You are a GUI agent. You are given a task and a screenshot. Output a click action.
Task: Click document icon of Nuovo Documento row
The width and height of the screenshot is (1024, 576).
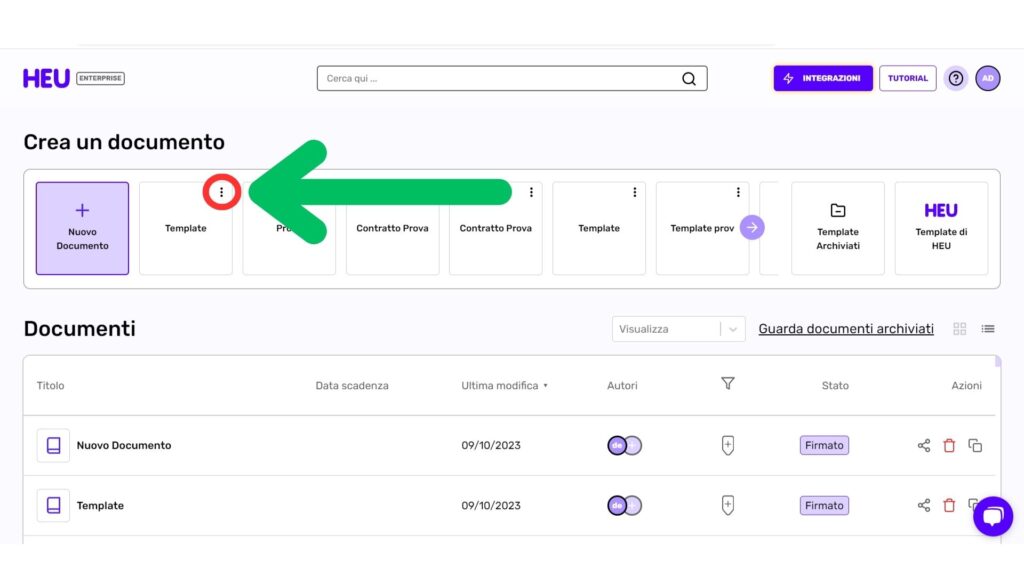(x=54, y=445)
